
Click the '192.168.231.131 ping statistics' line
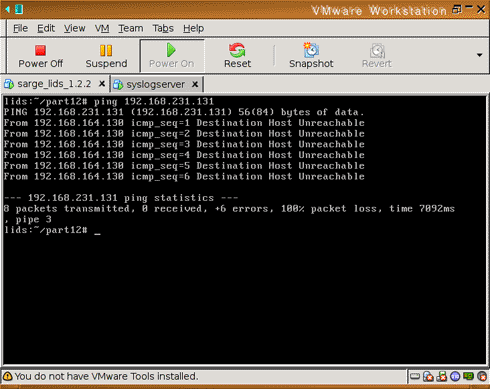pos(121,198)
